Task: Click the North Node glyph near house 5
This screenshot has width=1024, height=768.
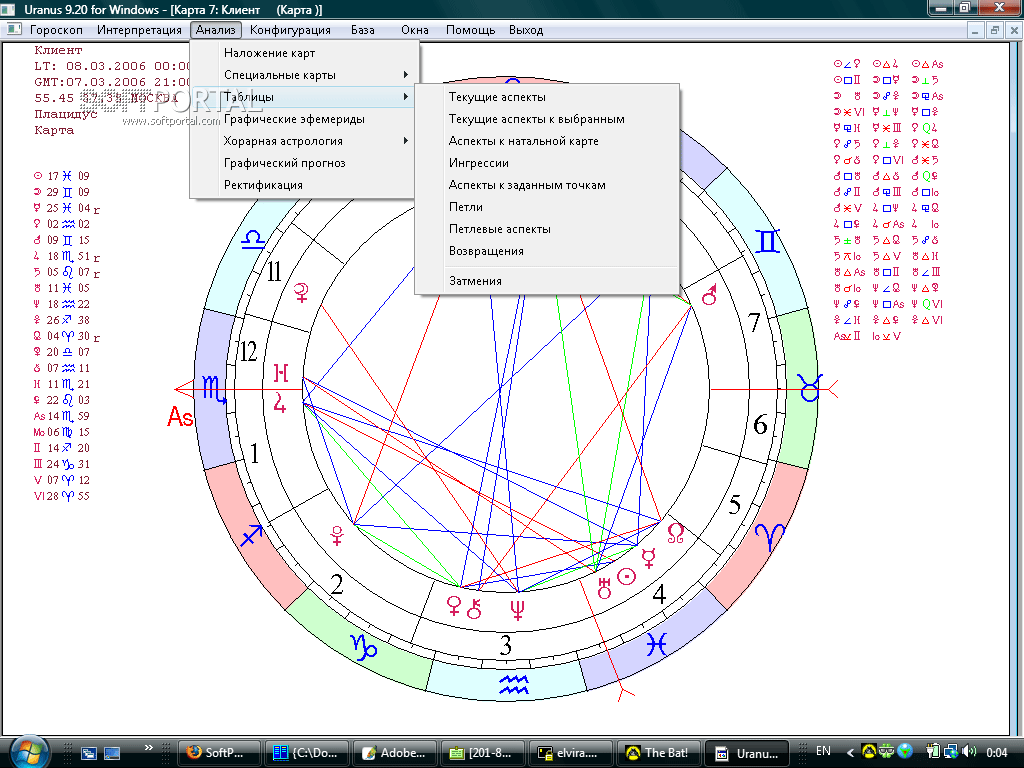Action: click(x=675, y=533)
